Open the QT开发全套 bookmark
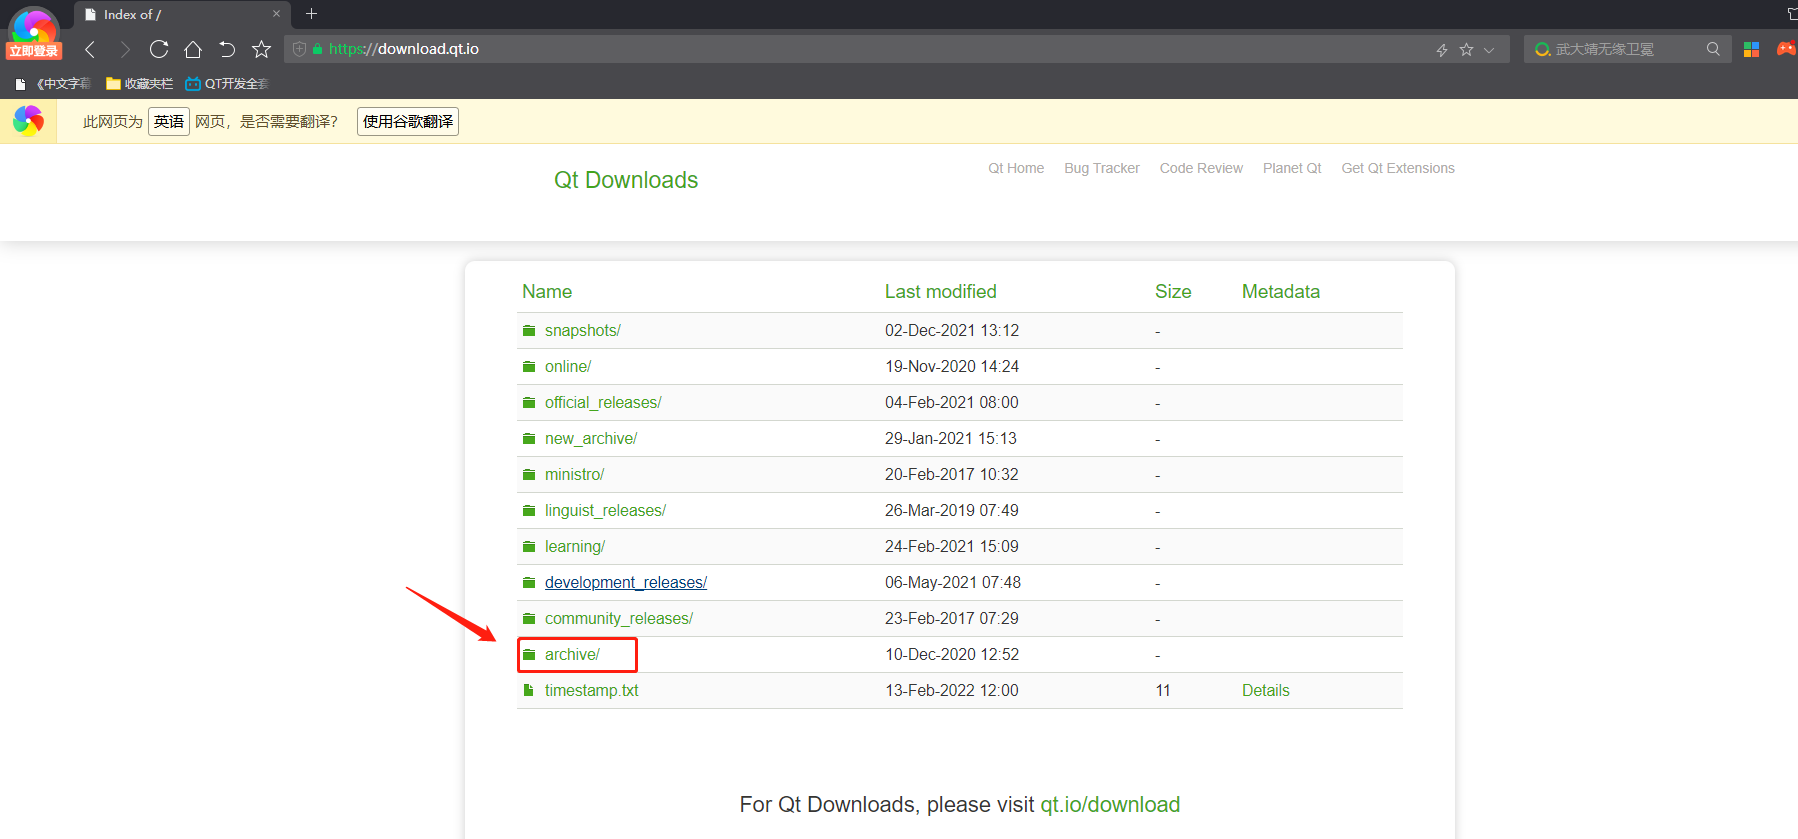Screen dimensions: 1798x839 pyautogui.click(x=227, y=84)
